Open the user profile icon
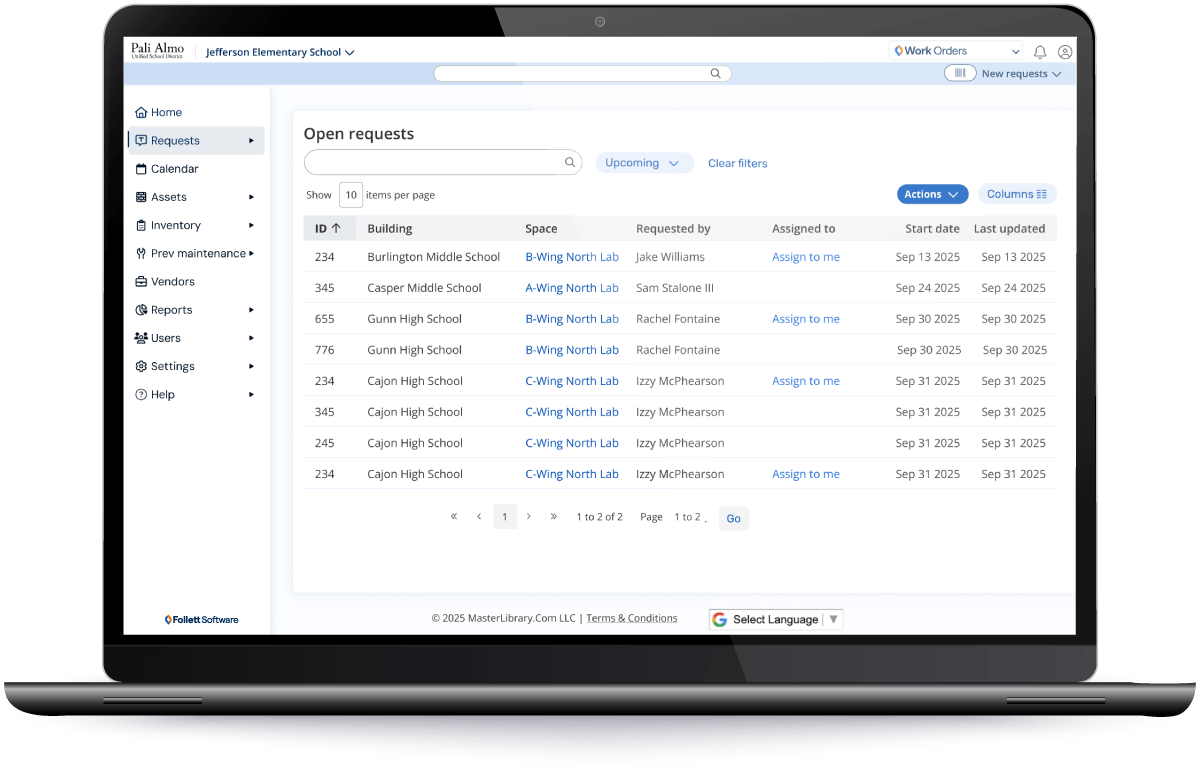 point(1065,52)
